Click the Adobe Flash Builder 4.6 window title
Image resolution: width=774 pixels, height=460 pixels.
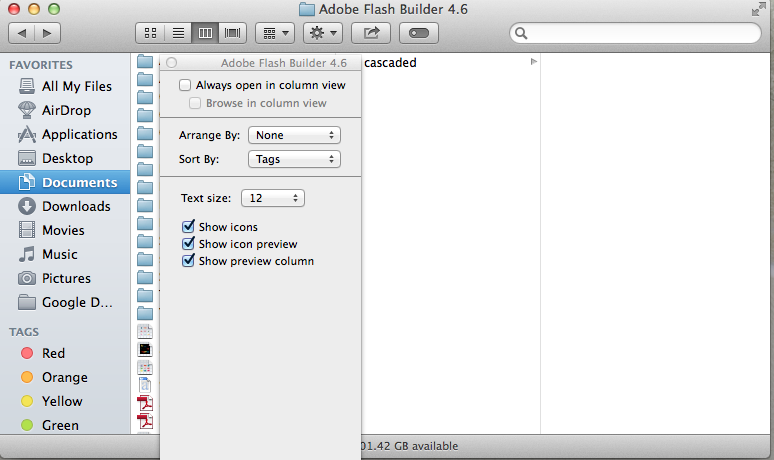click(x=393, y=9)
